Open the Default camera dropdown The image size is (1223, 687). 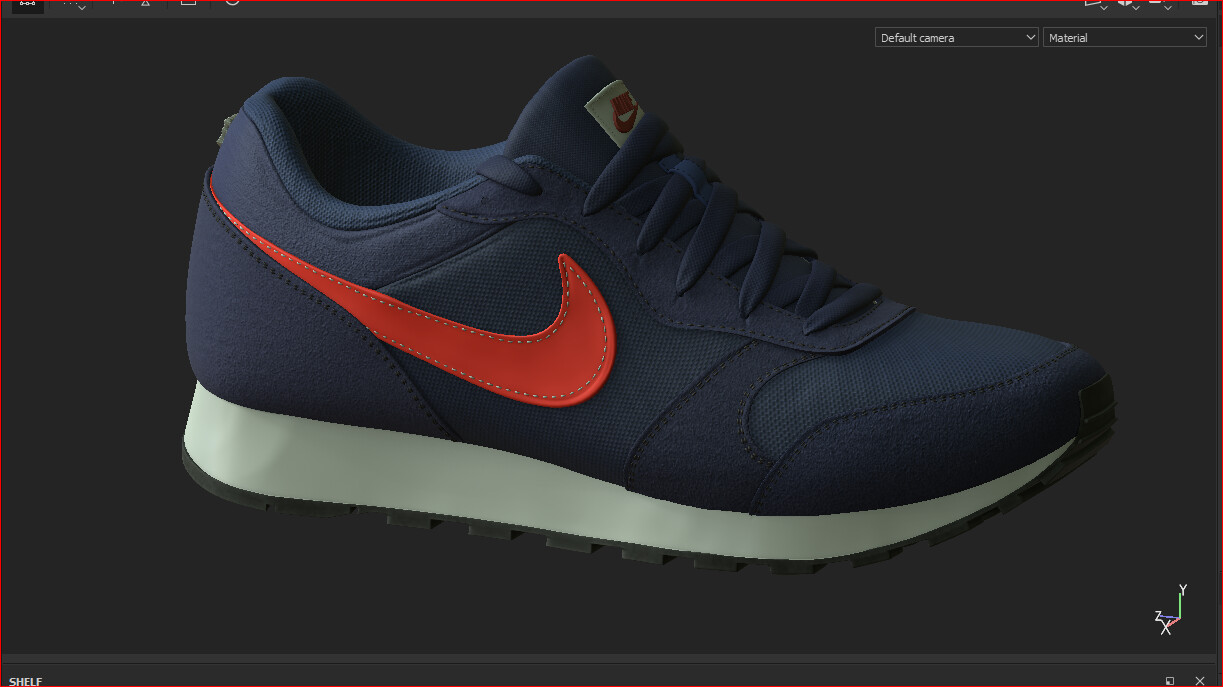[957, 38]
